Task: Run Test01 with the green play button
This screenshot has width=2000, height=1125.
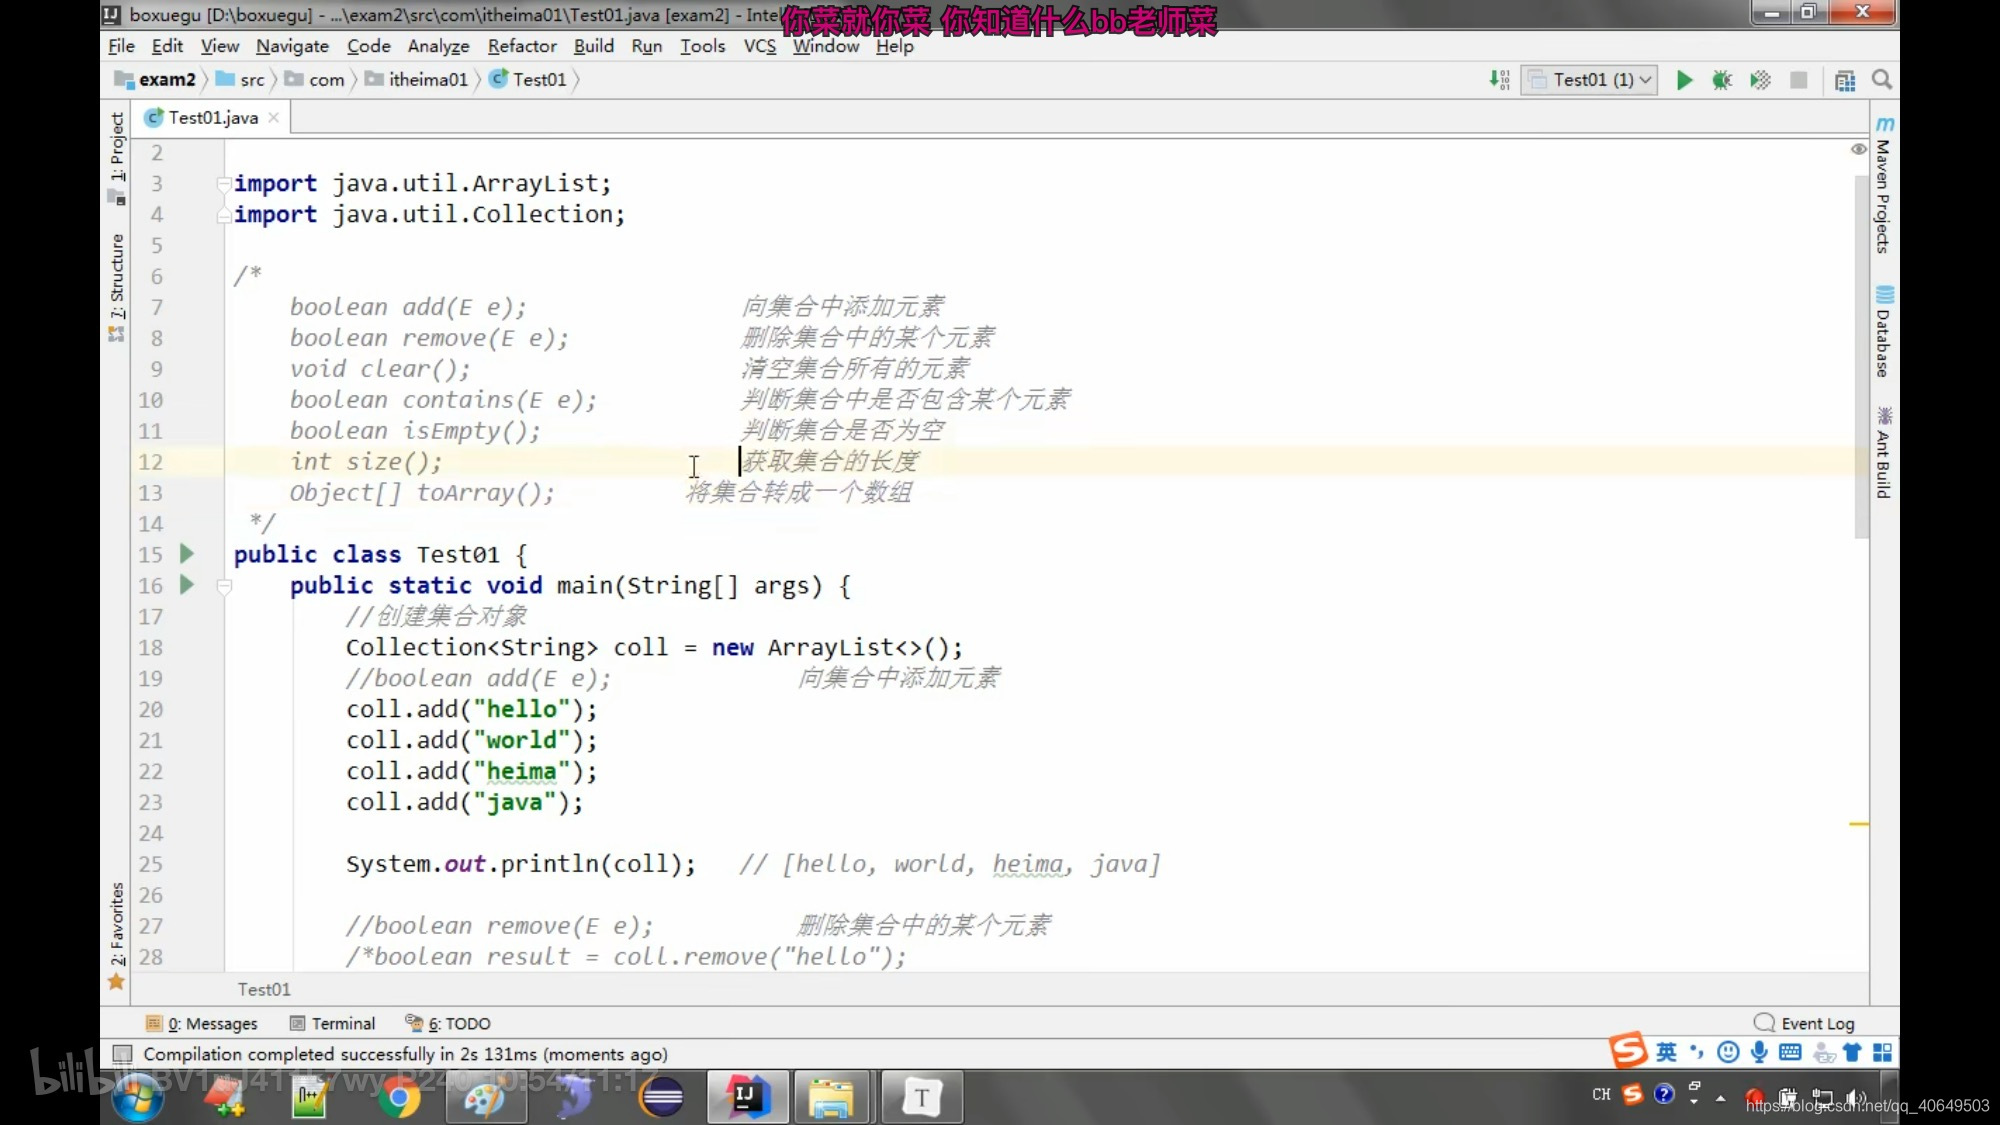Action: point(1684,80)
